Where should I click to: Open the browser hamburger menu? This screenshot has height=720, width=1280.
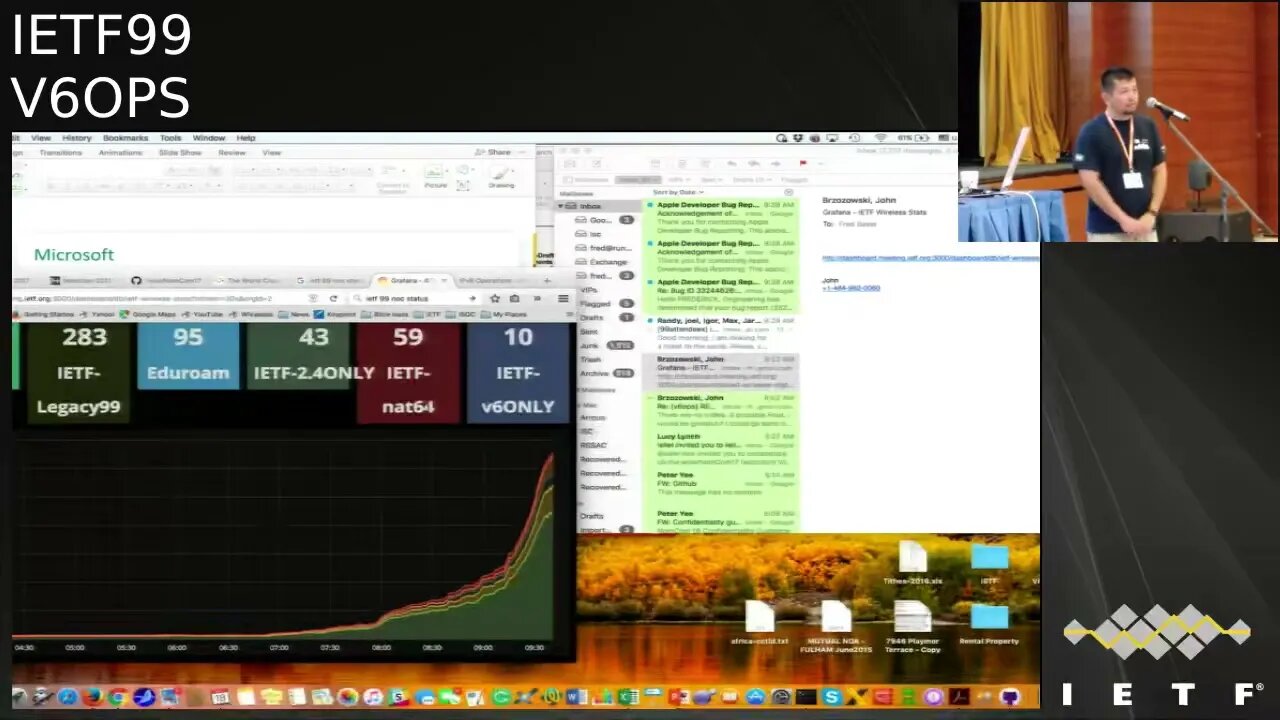(563, 298)
